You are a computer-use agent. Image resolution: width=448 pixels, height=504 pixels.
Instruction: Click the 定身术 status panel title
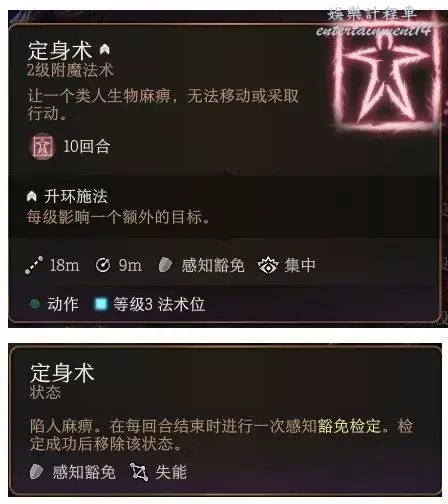(x=62, y=373)
